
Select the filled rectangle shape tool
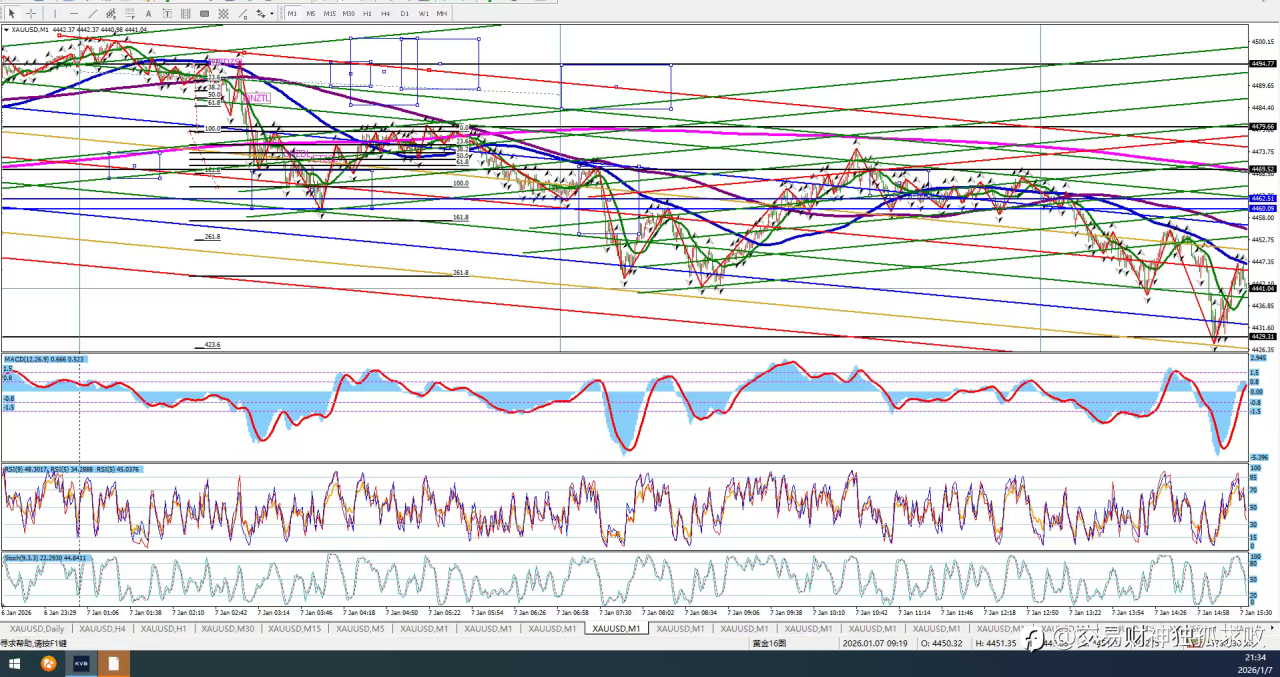click(205, 14)
